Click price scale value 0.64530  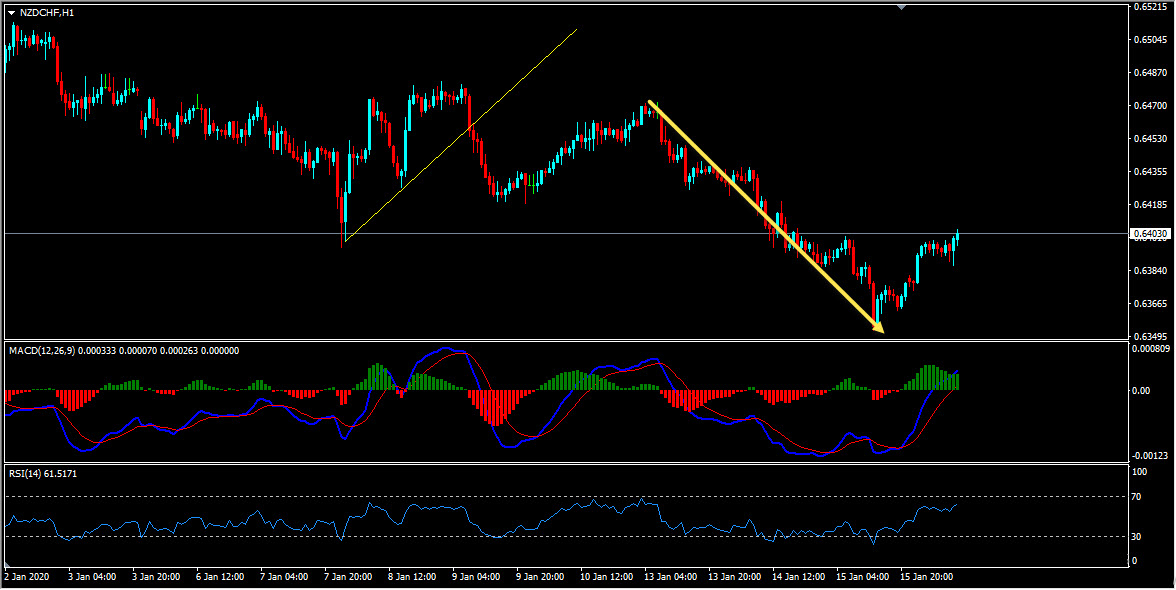point(1150,139)
